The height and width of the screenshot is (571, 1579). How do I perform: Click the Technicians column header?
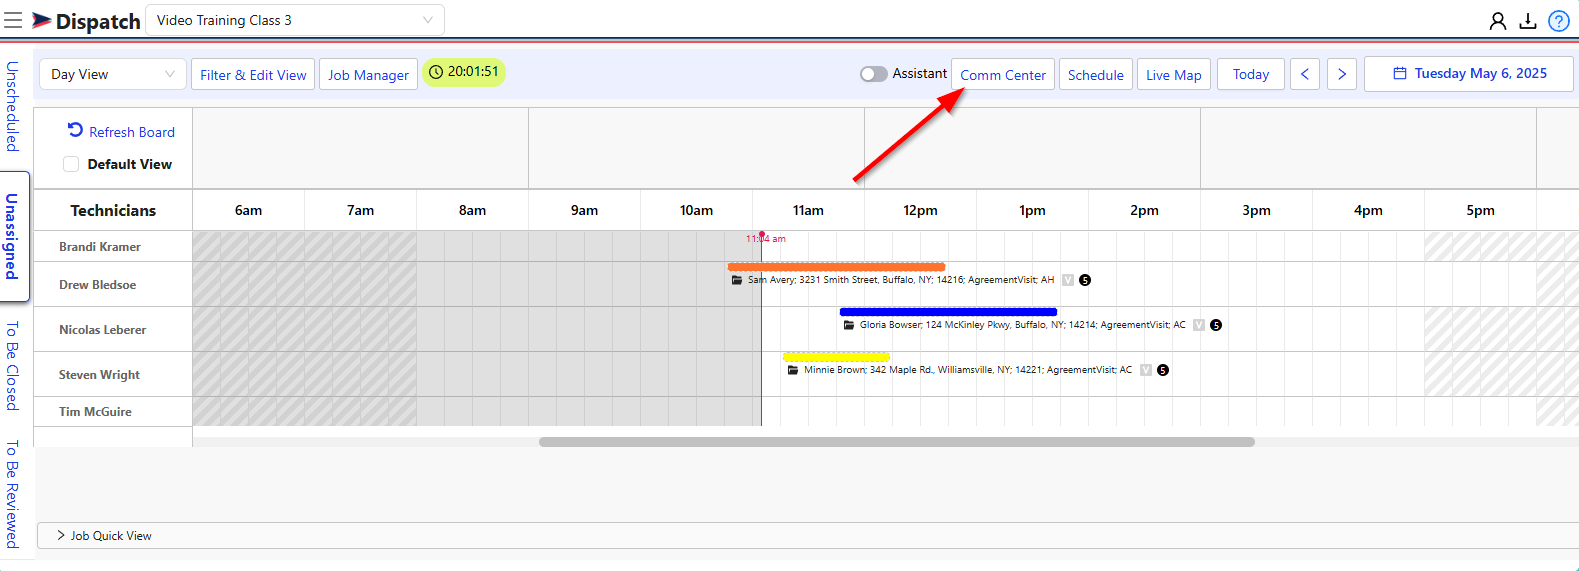pyautogui.click(x=113, y=210)
